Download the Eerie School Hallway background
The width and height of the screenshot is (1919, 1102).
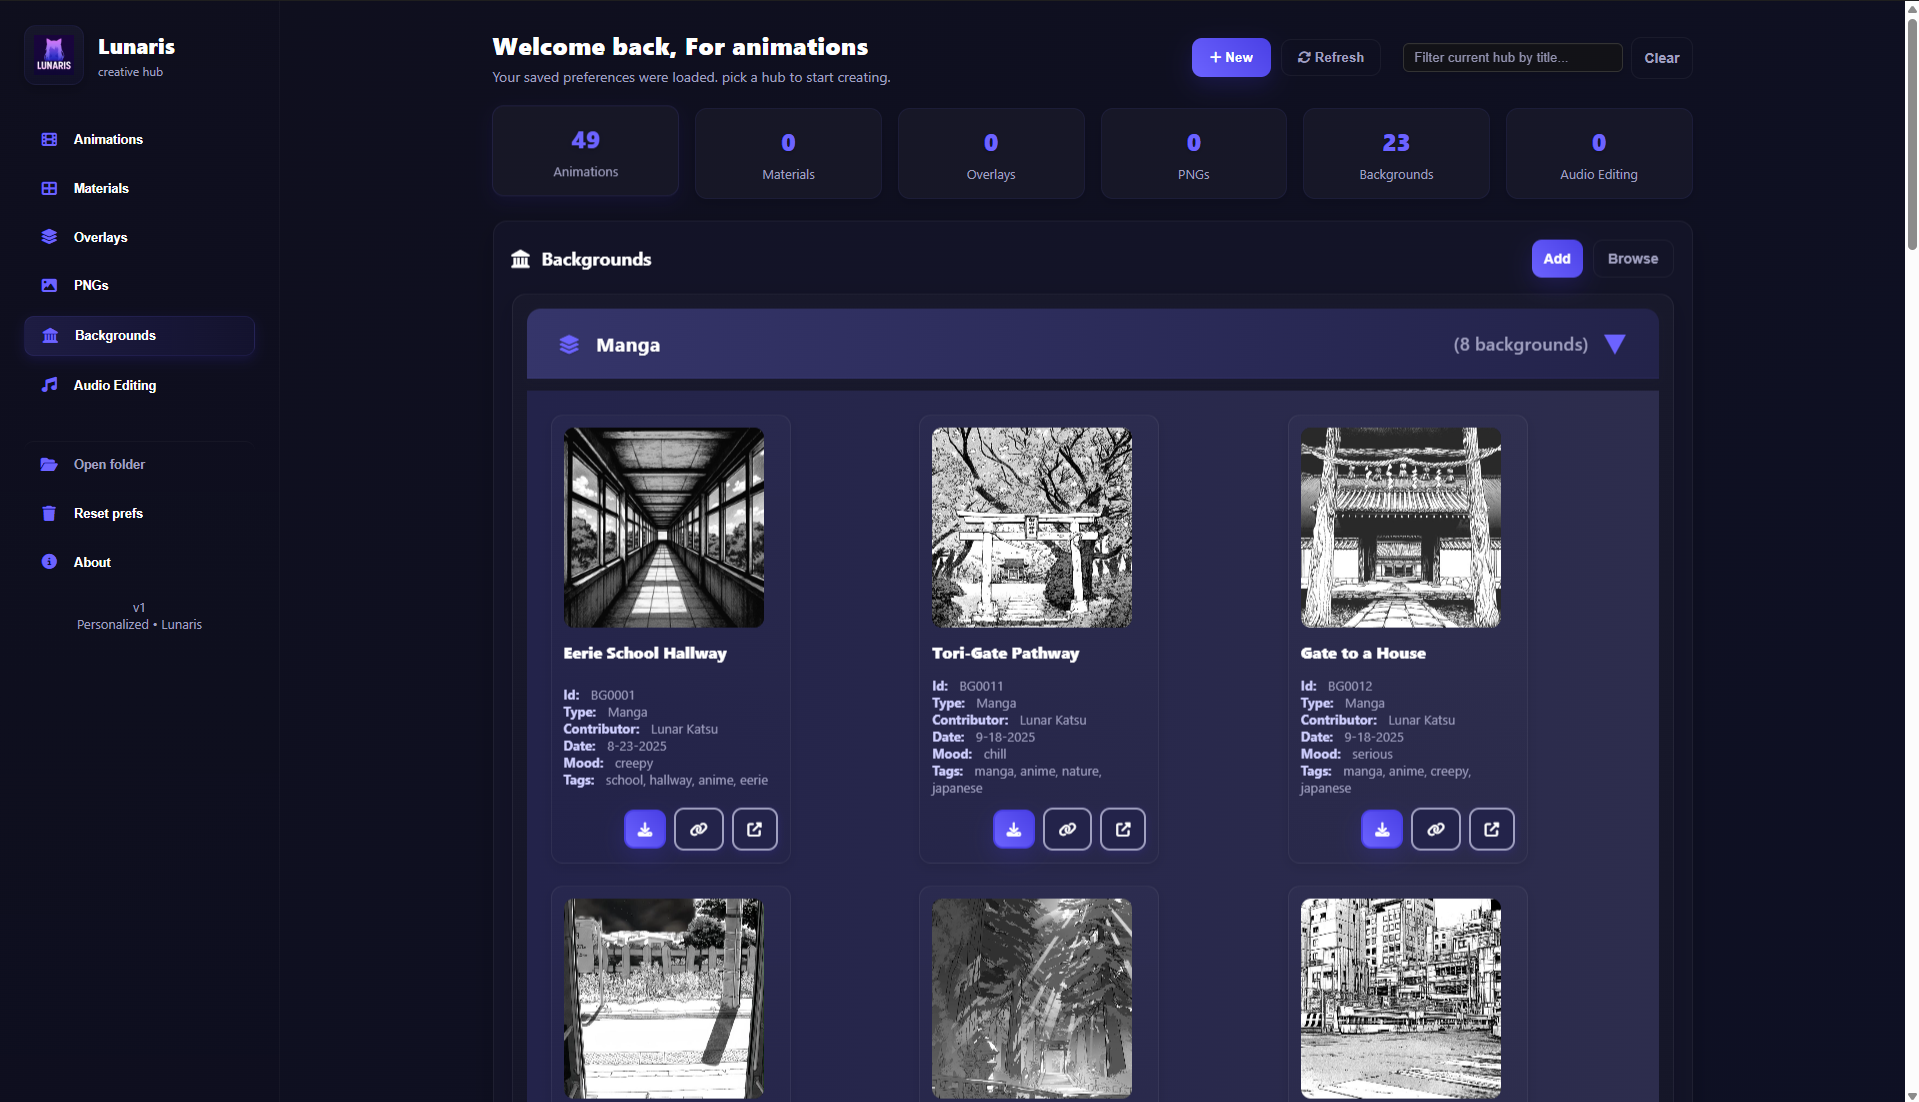(x=644, y=829)
